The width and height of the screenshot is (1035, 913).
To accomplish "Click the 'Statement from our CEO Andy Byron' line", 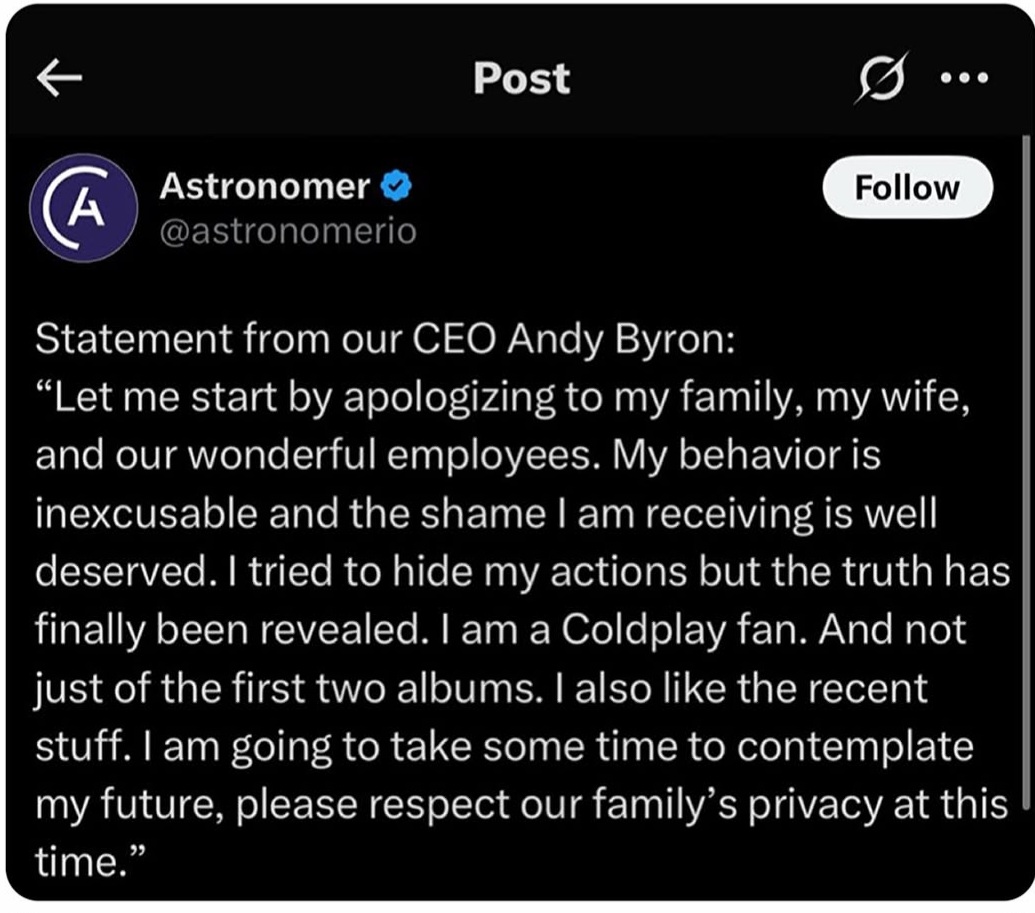I will click(386, 340).
